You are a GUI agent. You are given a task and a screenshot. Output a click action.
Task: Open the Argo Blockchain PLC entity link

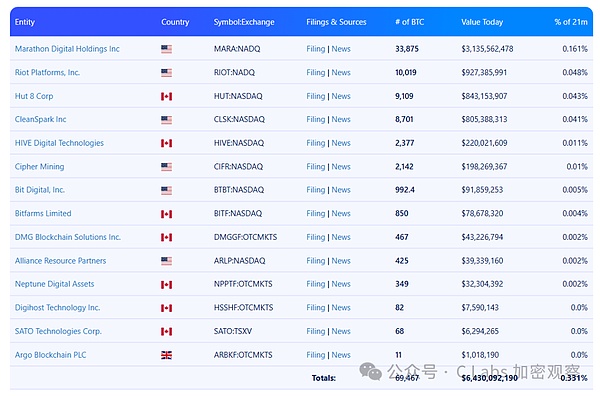(50, 355)
